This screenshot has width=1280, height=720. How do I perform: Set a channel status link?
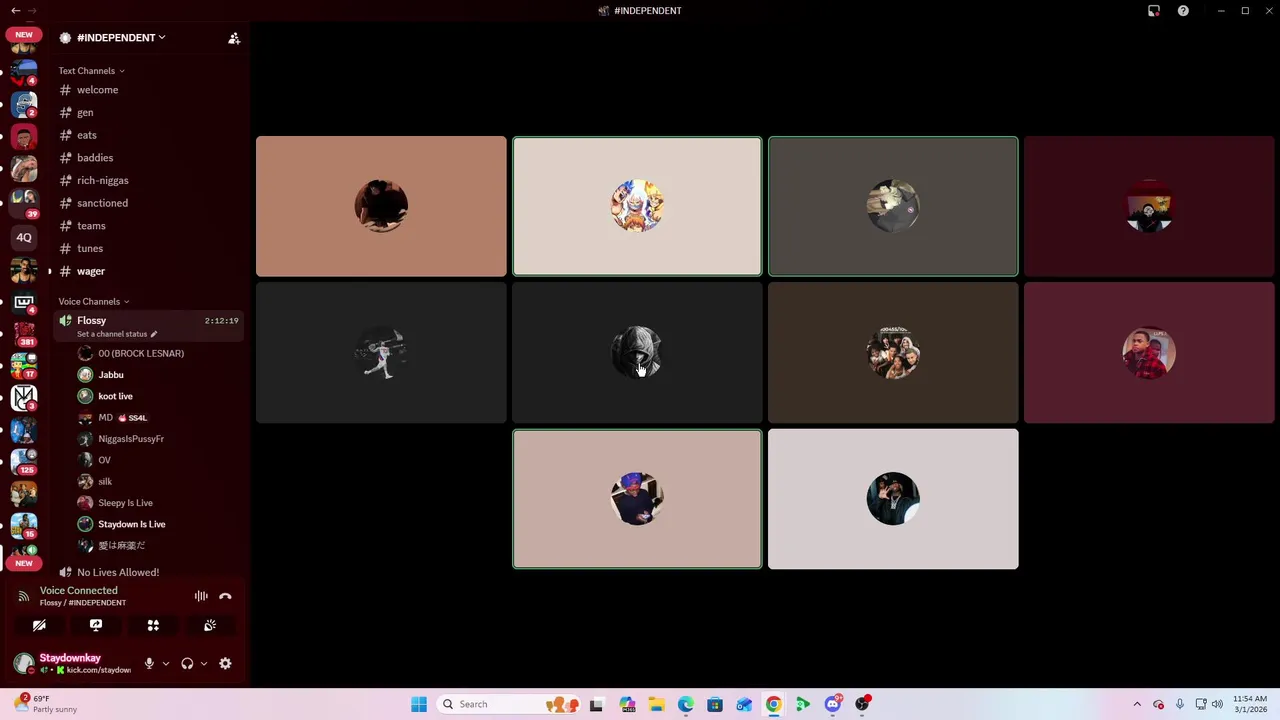coord(117,334)
